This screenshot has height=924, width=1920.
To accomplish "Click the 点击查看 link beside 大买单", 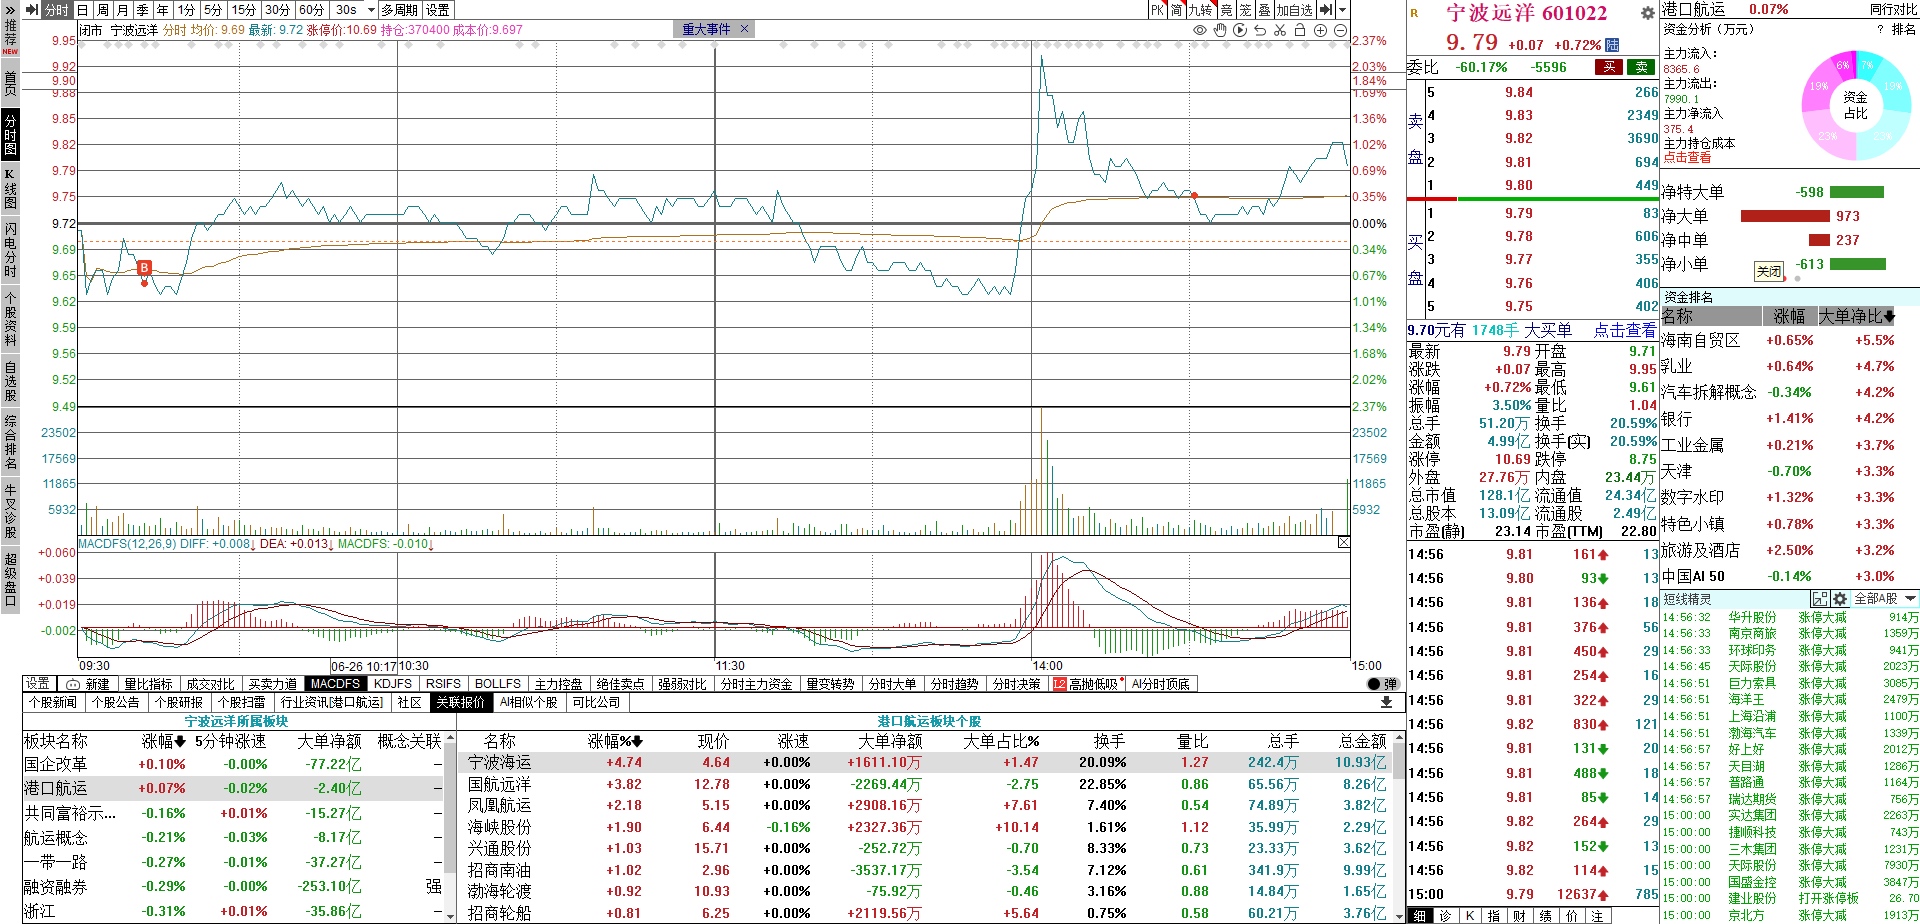I will pos(1625,330).
